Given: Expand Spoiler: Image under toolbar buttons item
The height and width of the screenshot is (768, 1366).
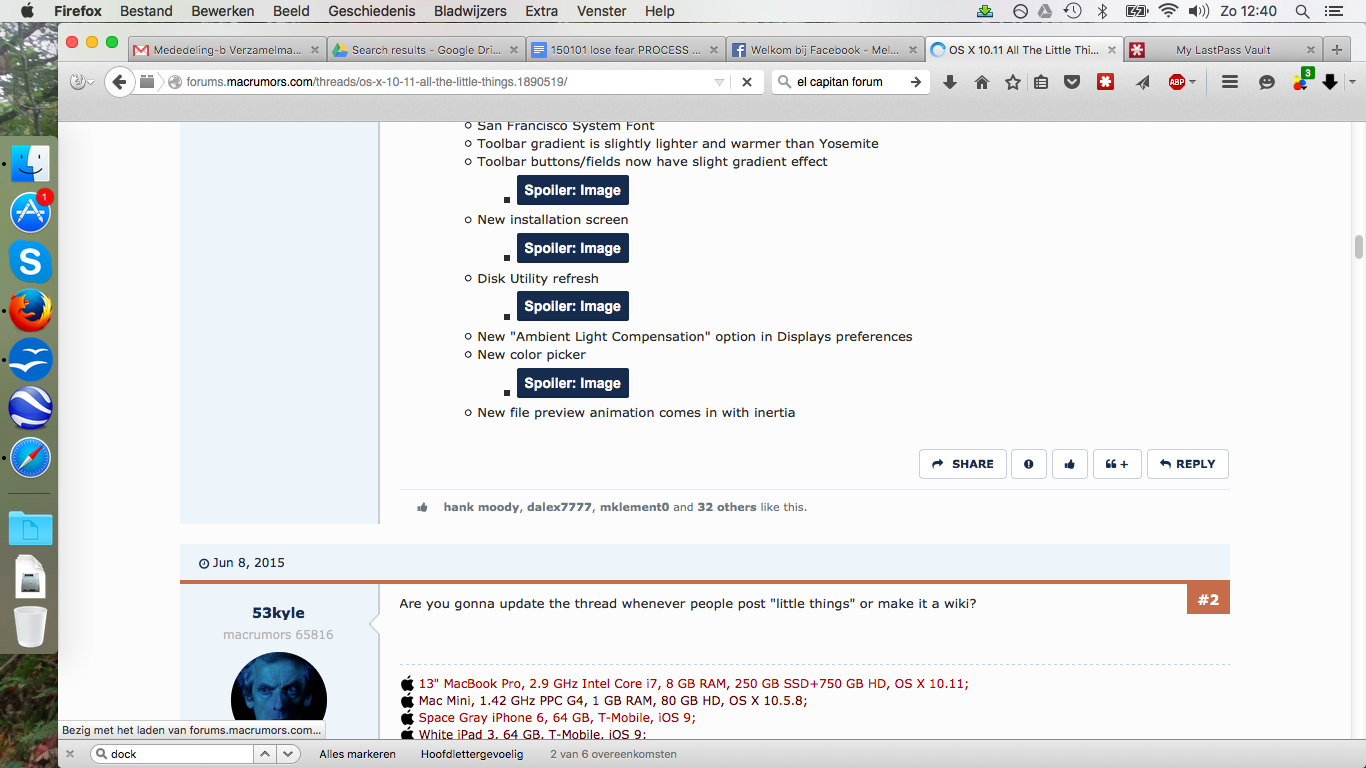Looking at the screenshot, I should coord(573,190).
